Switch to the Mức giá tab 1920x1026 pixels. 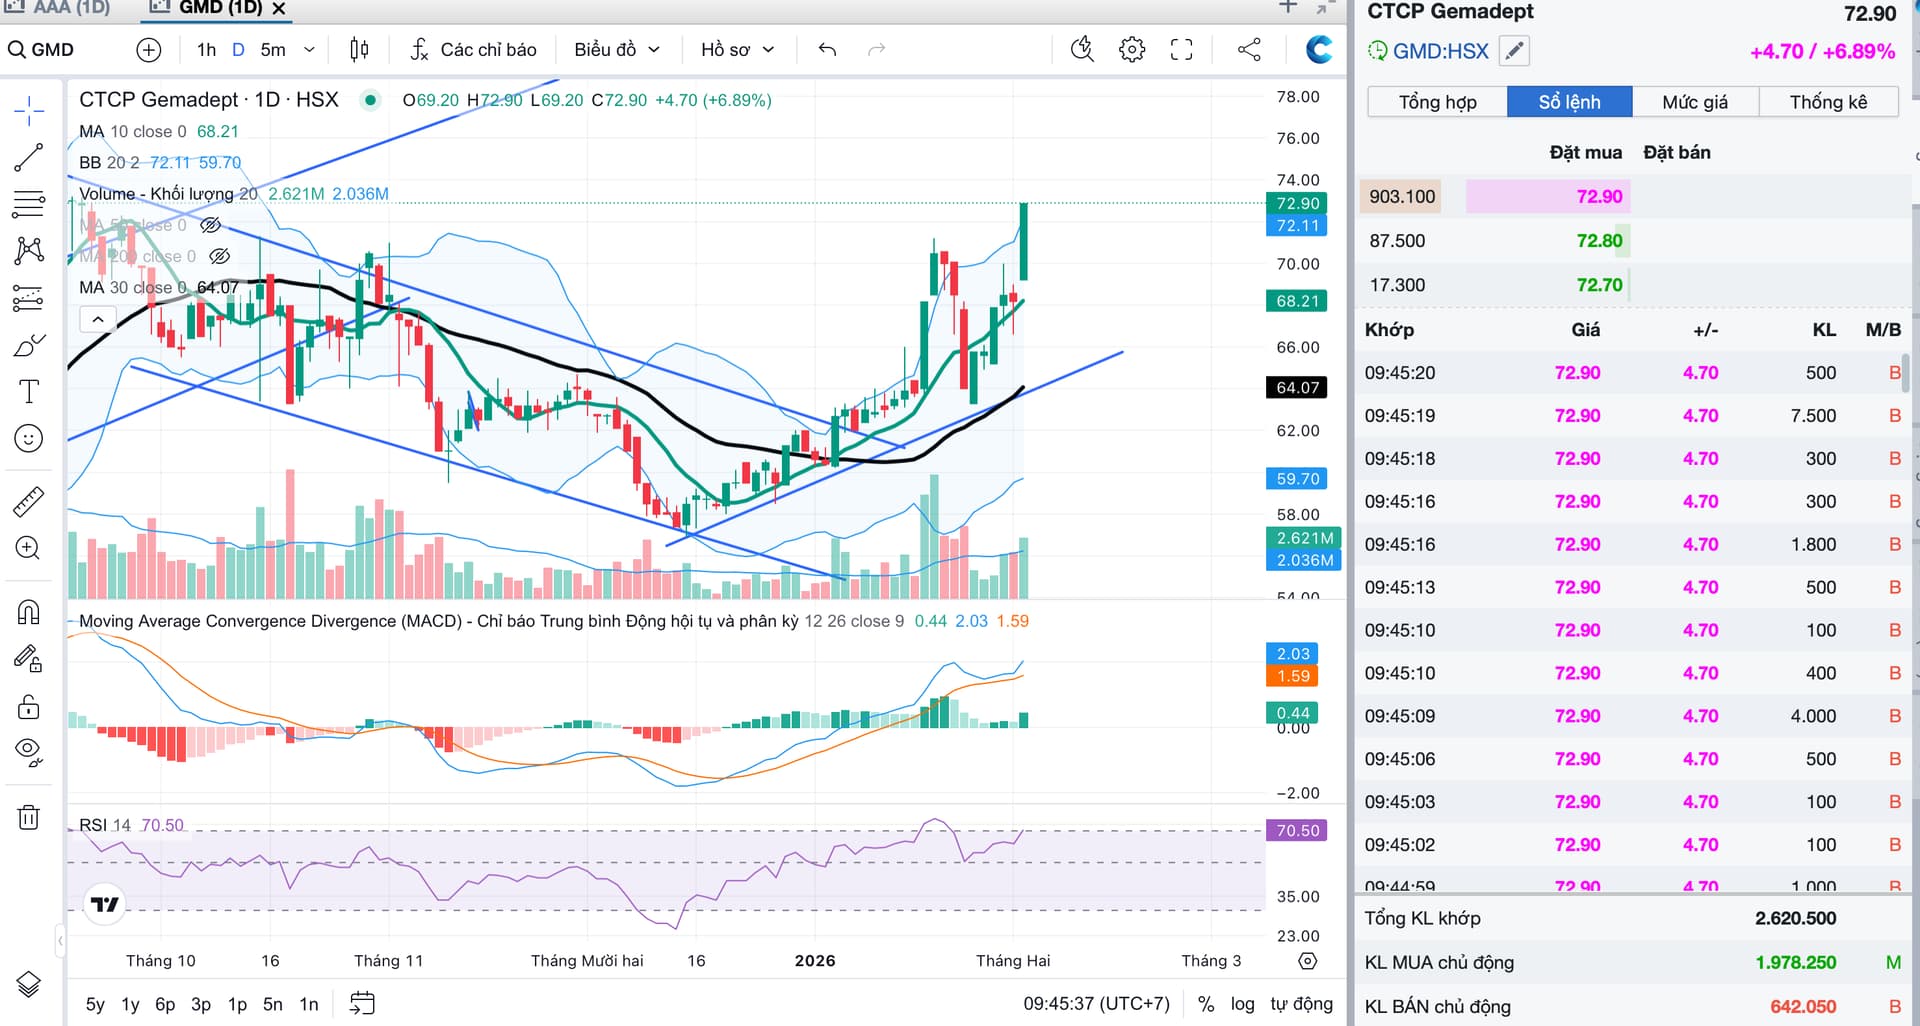pos(1695,102)
